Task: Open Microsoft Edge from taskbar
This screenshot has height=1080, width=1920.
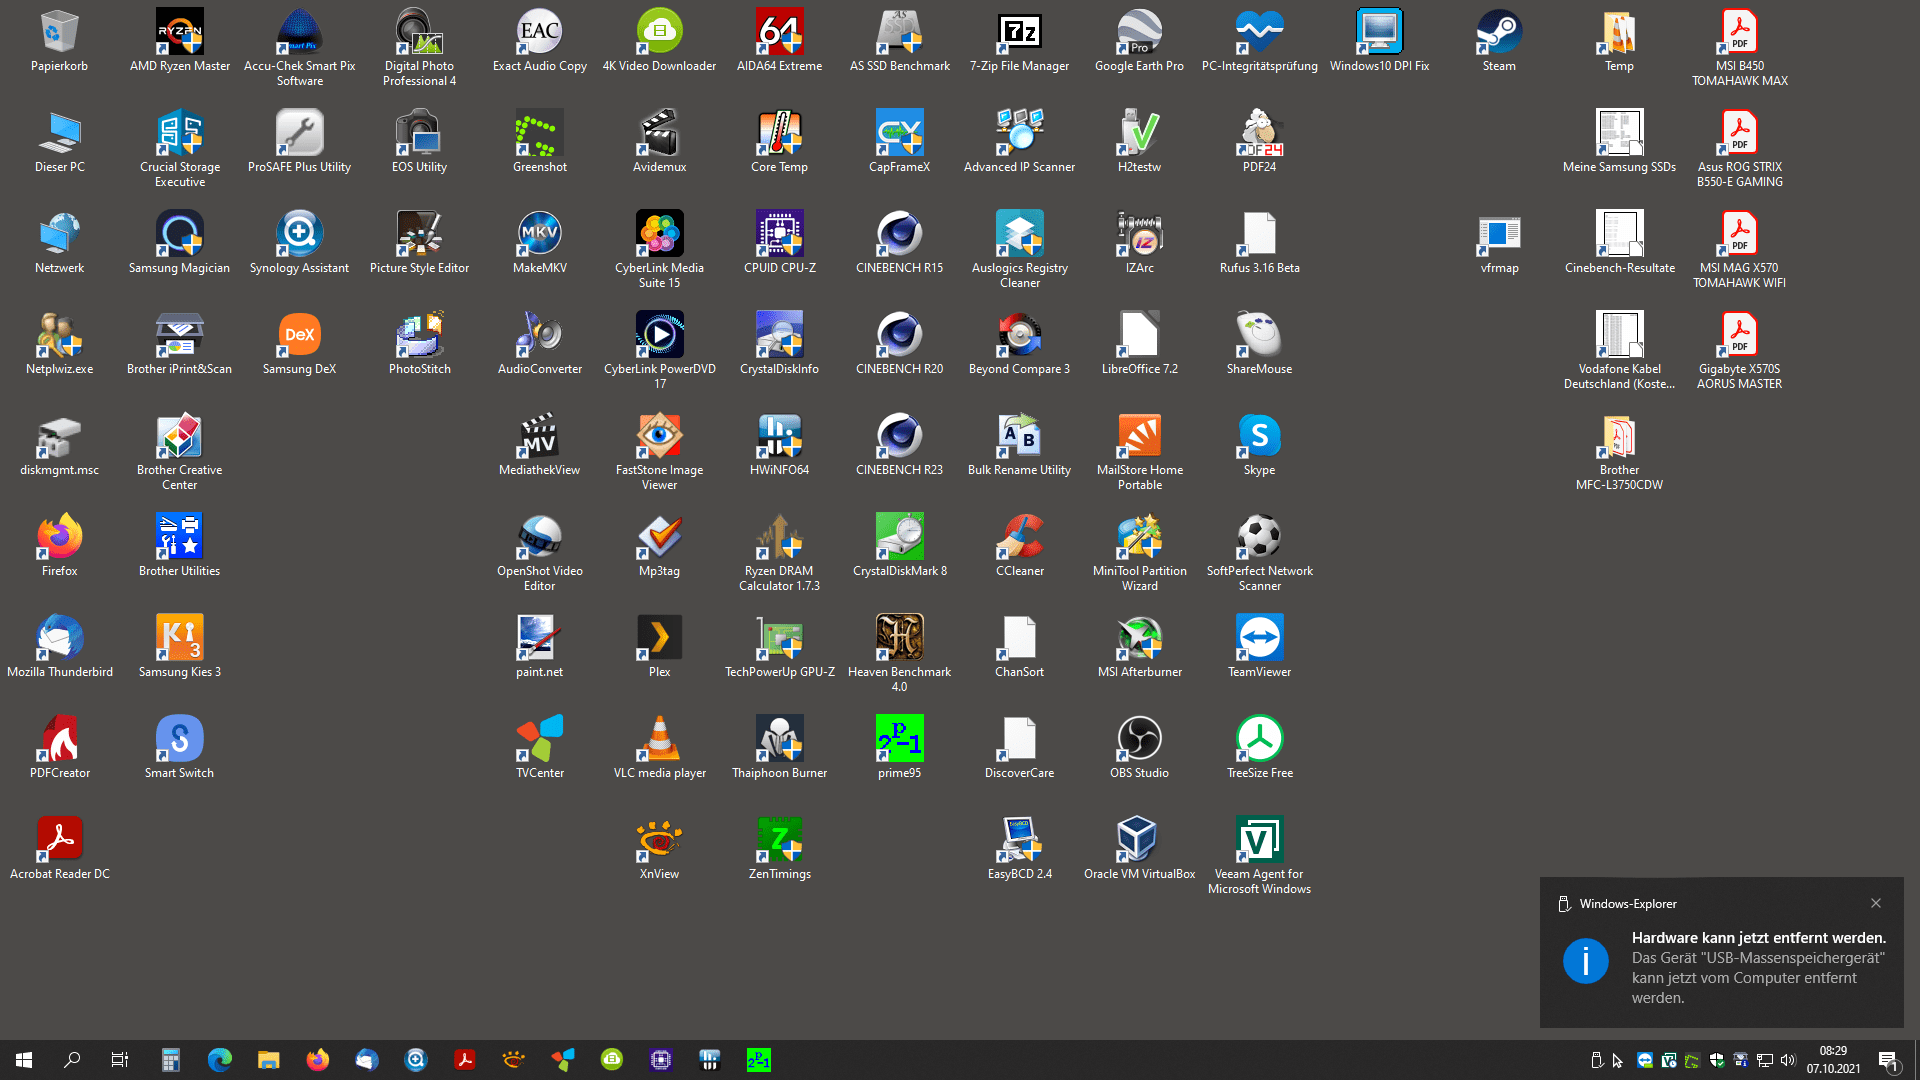Action: (220, 1060)
